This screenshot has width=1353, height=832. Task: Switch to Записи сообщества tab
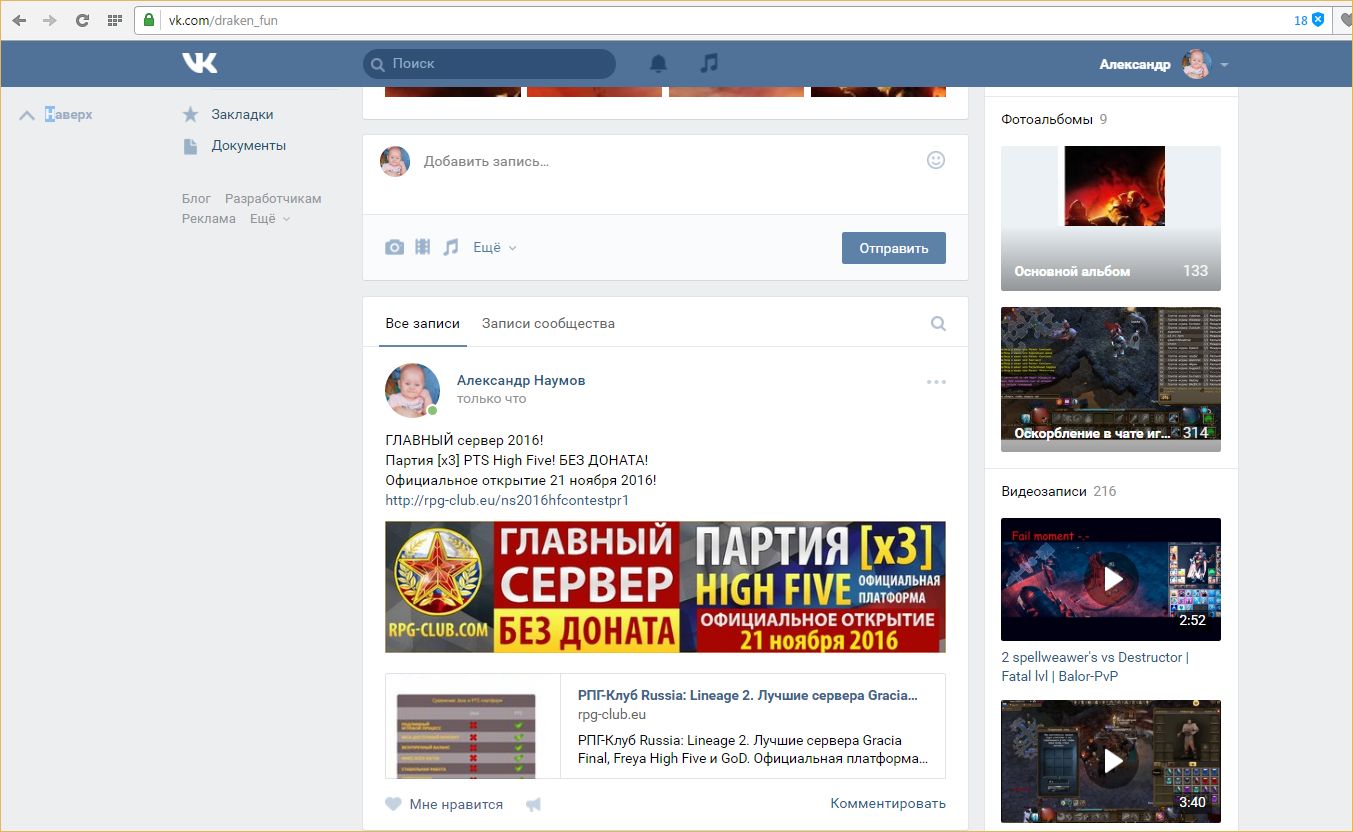[x=548, y=324]
